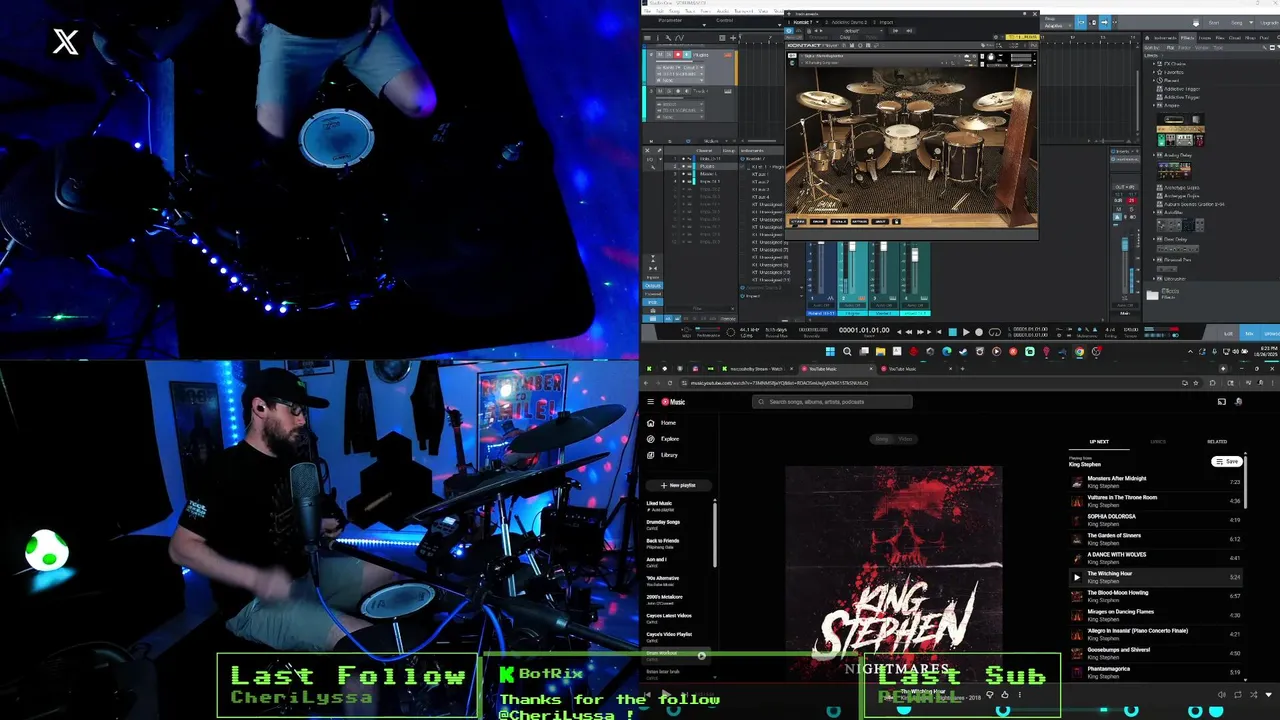Screen dimensions: 1280x720
Task: Open the Song dropdown arrow in Studio One
Action: pos(1251,23)
